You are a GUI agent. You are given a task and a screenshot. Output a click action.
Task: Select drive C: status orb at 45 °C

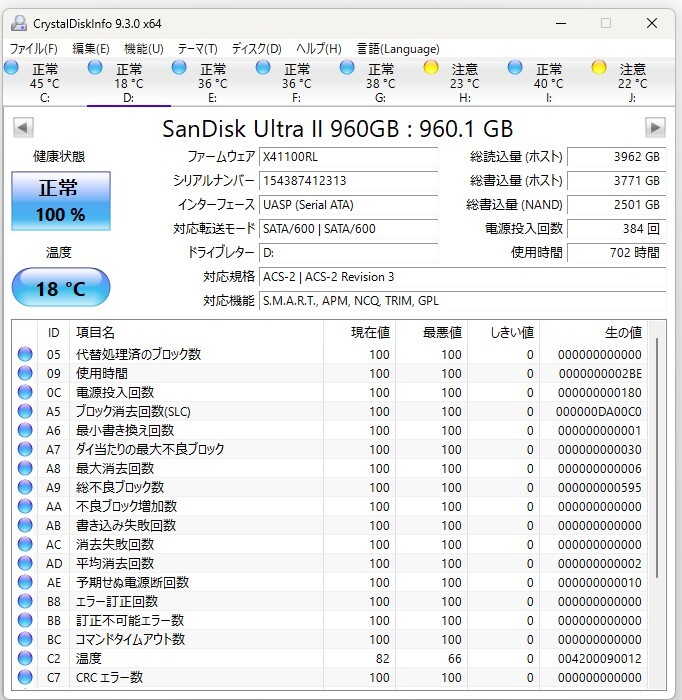pyautogui.click(x=11, y=68)
